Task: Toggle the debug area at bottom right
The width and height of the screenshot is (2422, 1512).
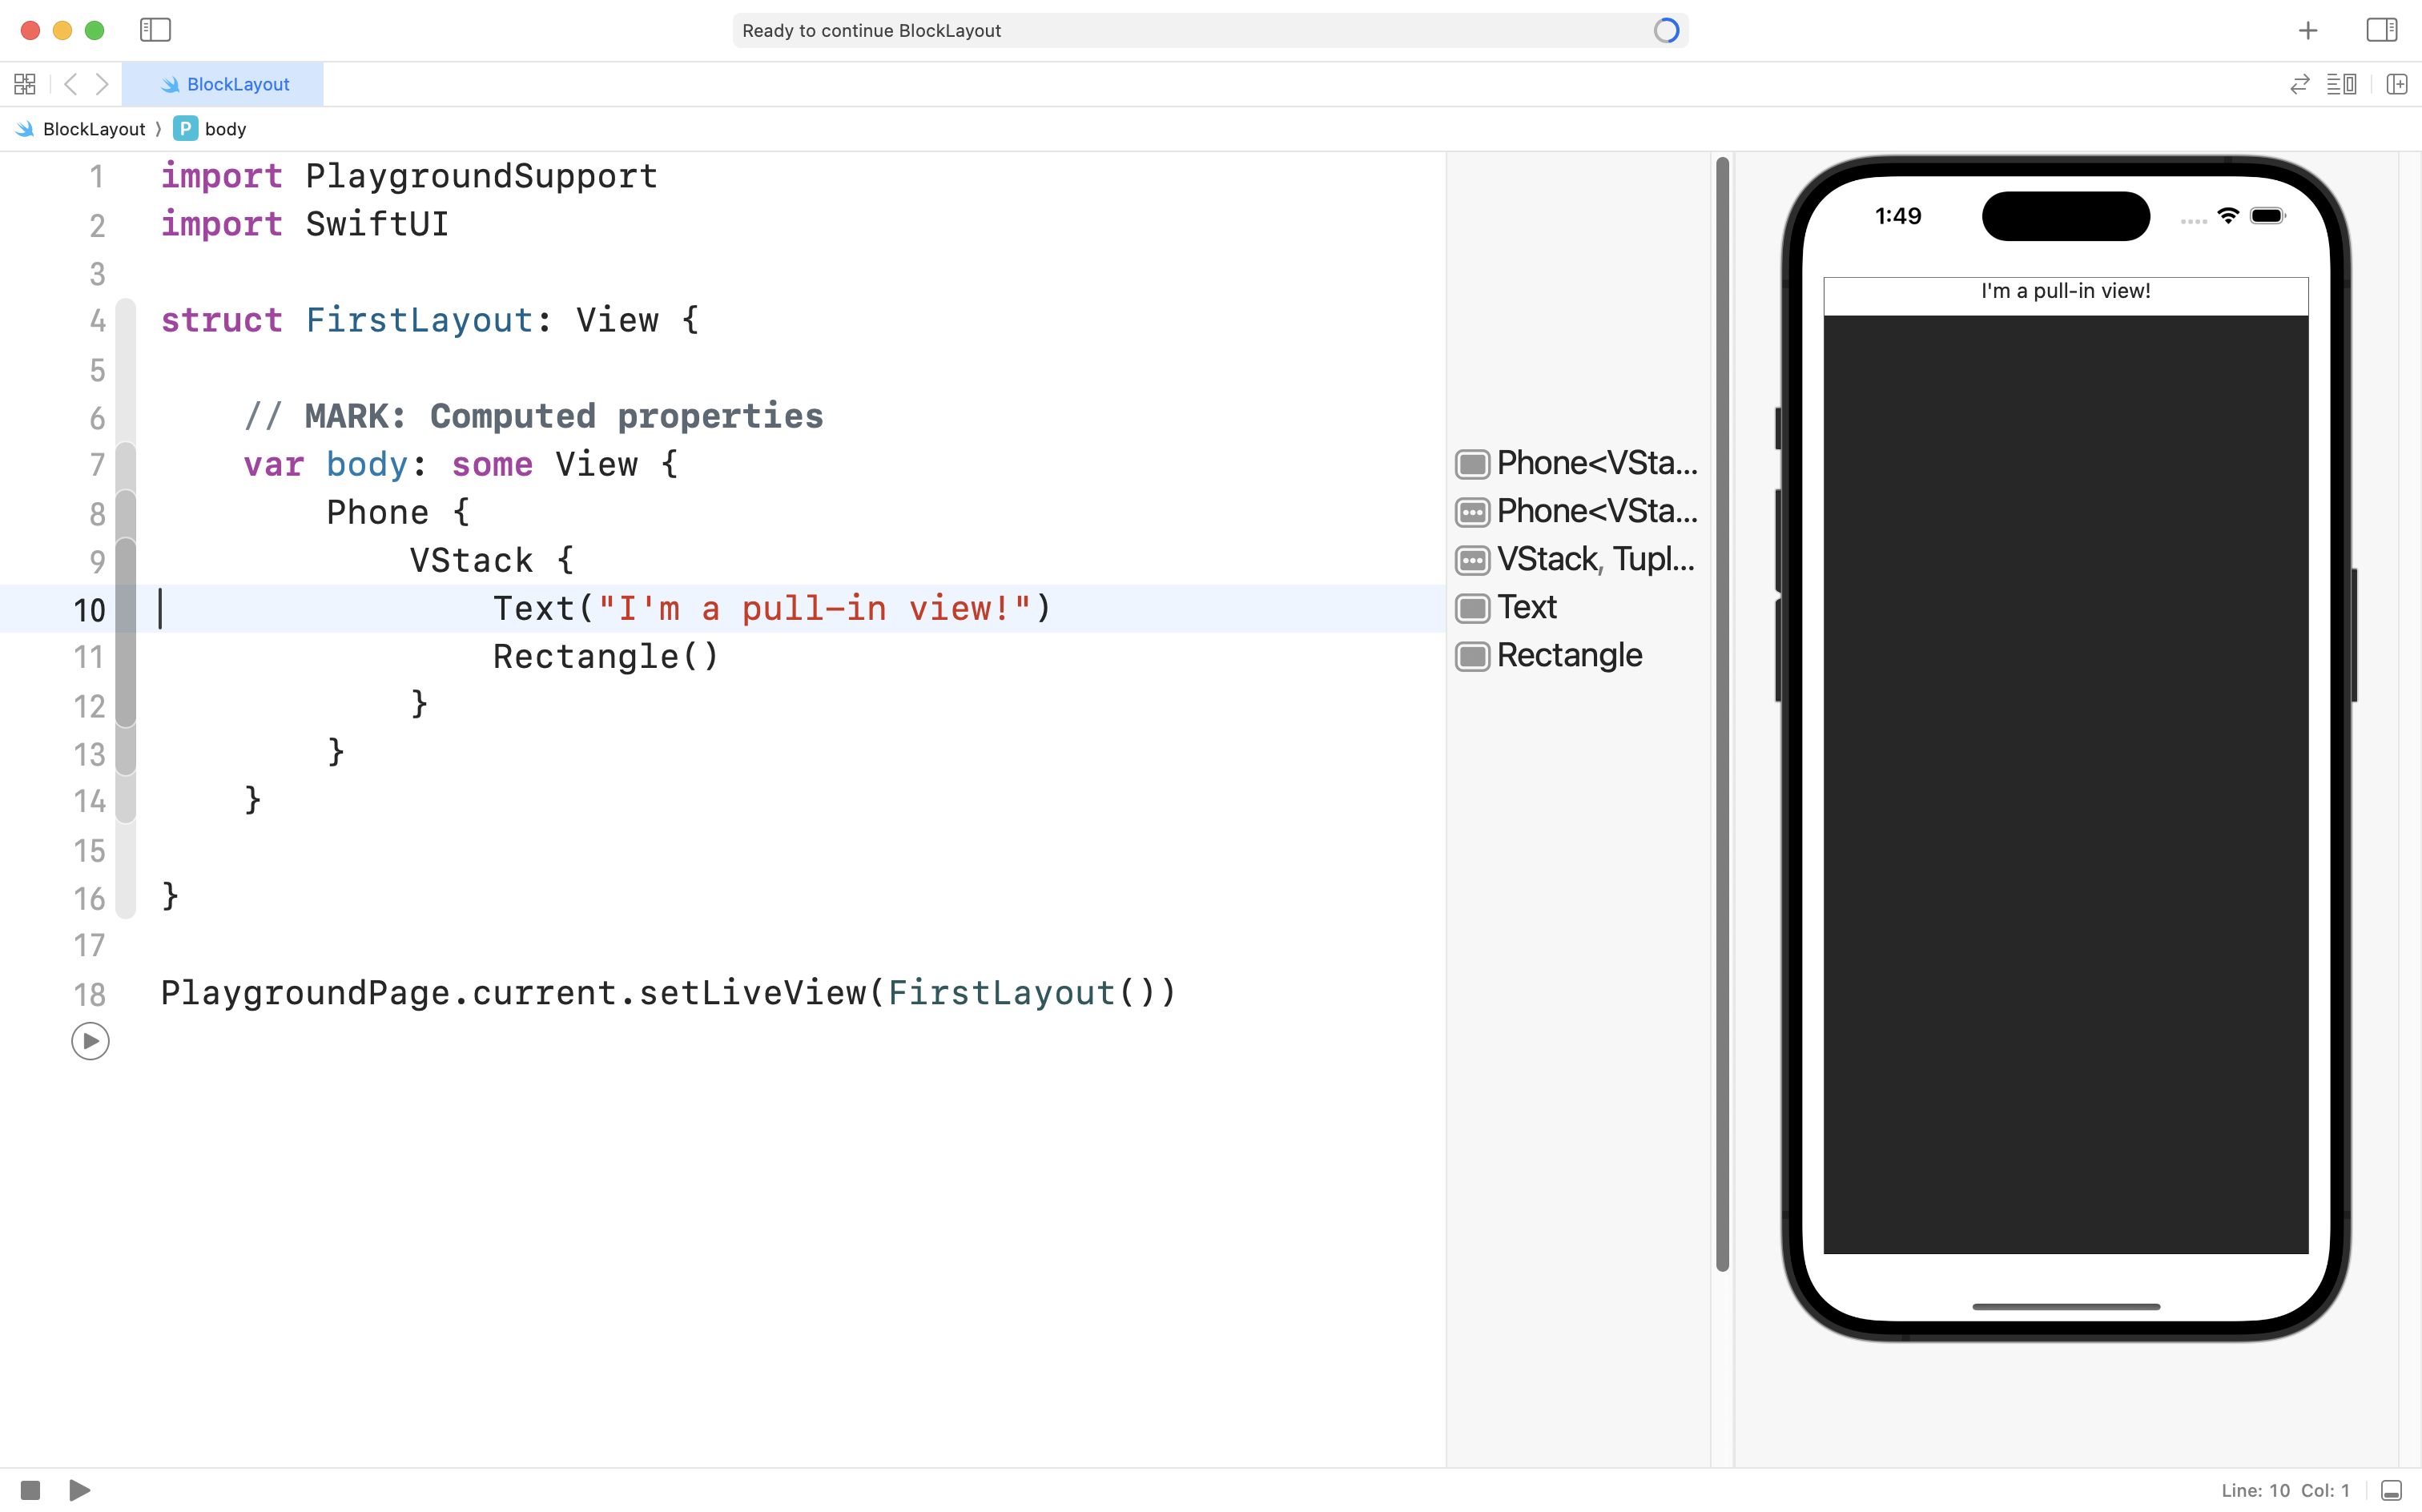Action: (x=2391, y=1490)
